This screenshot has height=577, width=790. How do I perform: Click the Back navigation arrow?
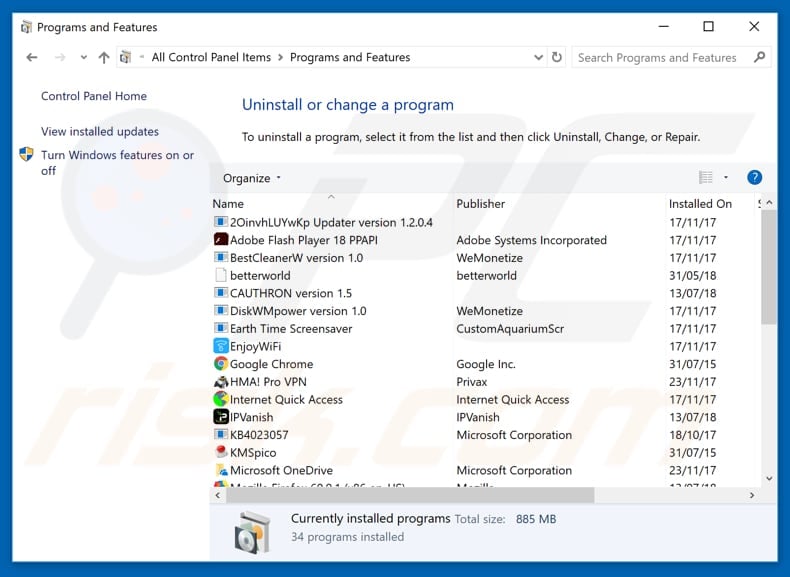point(32,57)
